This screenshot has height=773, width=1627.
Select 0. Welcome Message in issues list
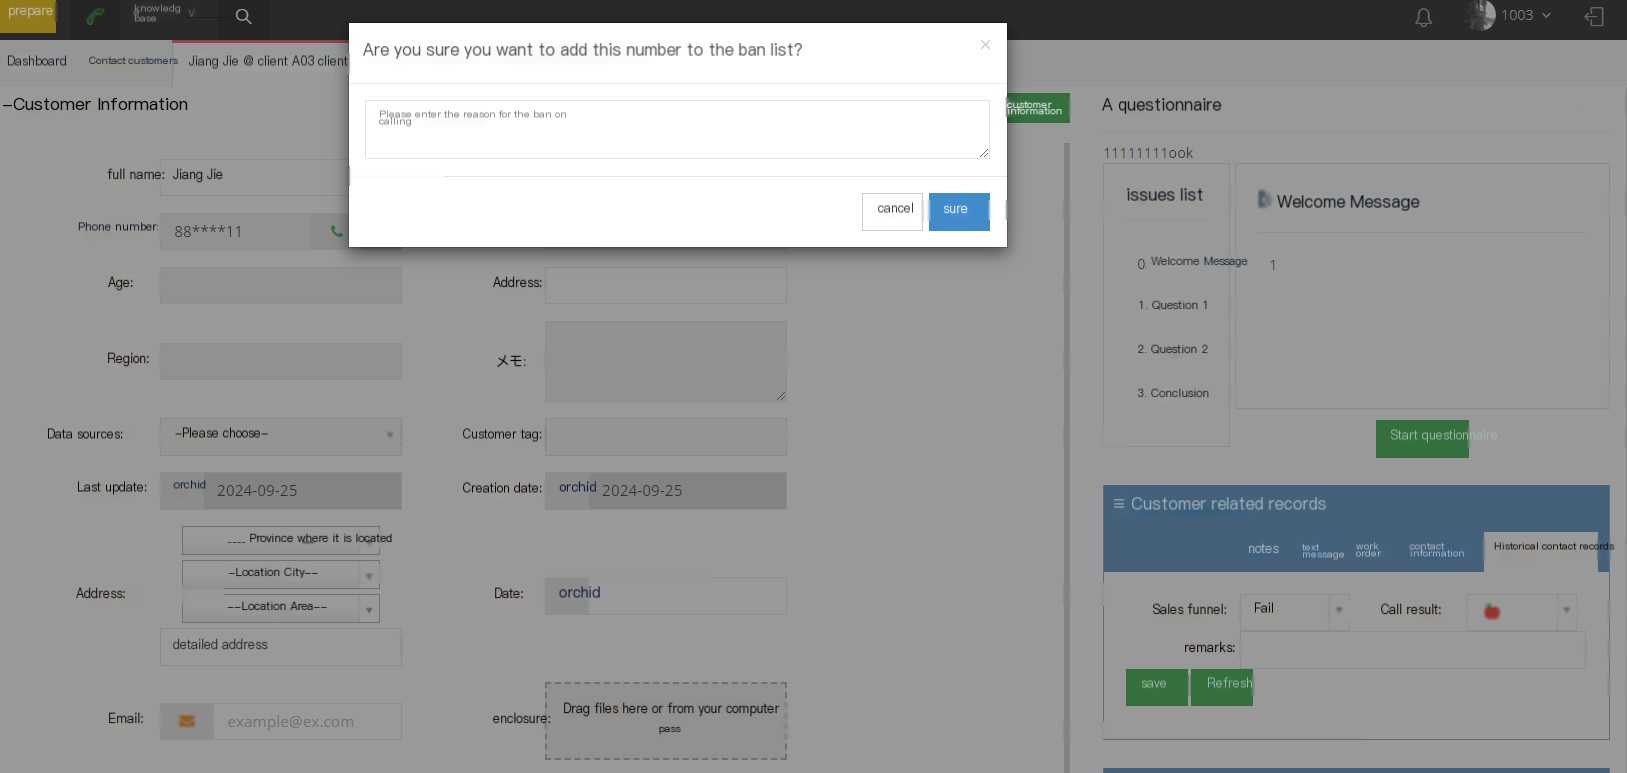click(x=1192, y=262)
